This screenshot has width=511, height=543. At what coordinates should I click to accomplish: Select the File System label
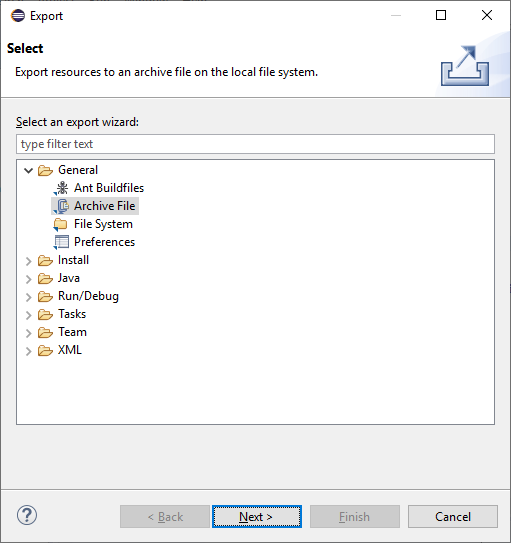click(x=103, y=224)
